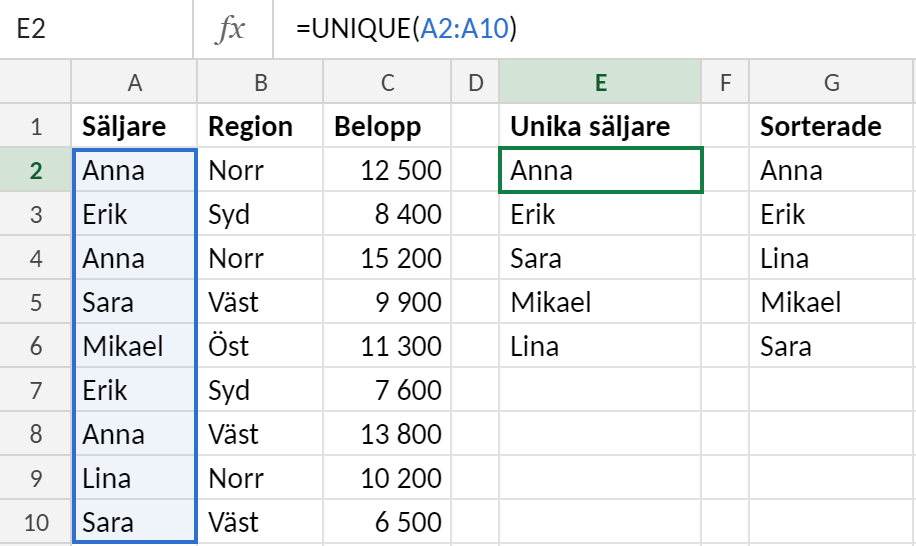Click Norr in row 2
The height and width of the screenshot is (546, 916).
pos(261,170)
